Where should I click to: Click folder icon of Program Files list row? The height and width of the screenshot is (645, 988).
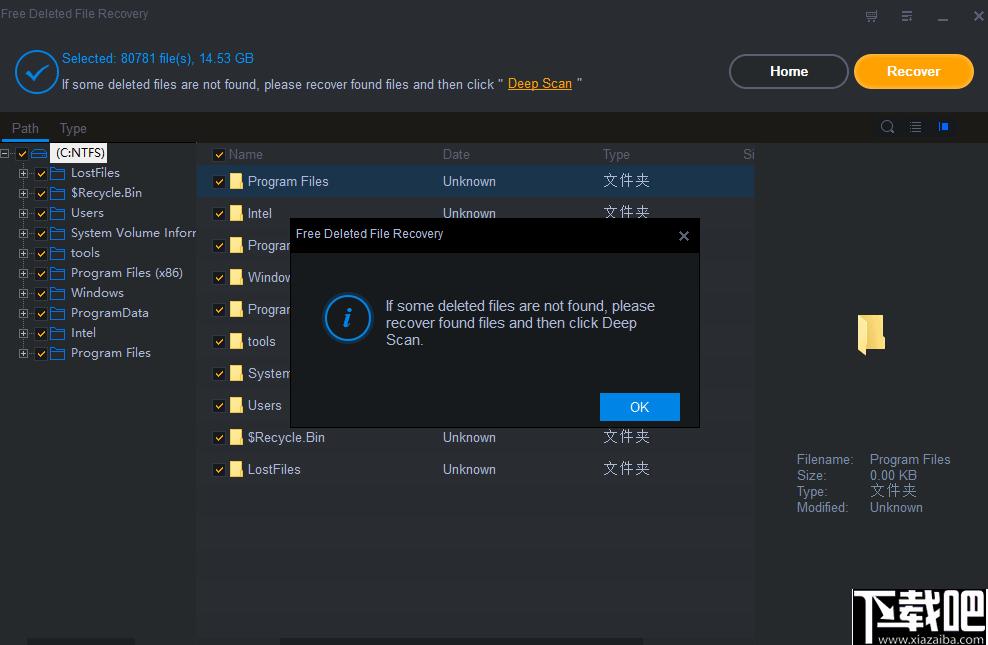click(x=236, y=181)
